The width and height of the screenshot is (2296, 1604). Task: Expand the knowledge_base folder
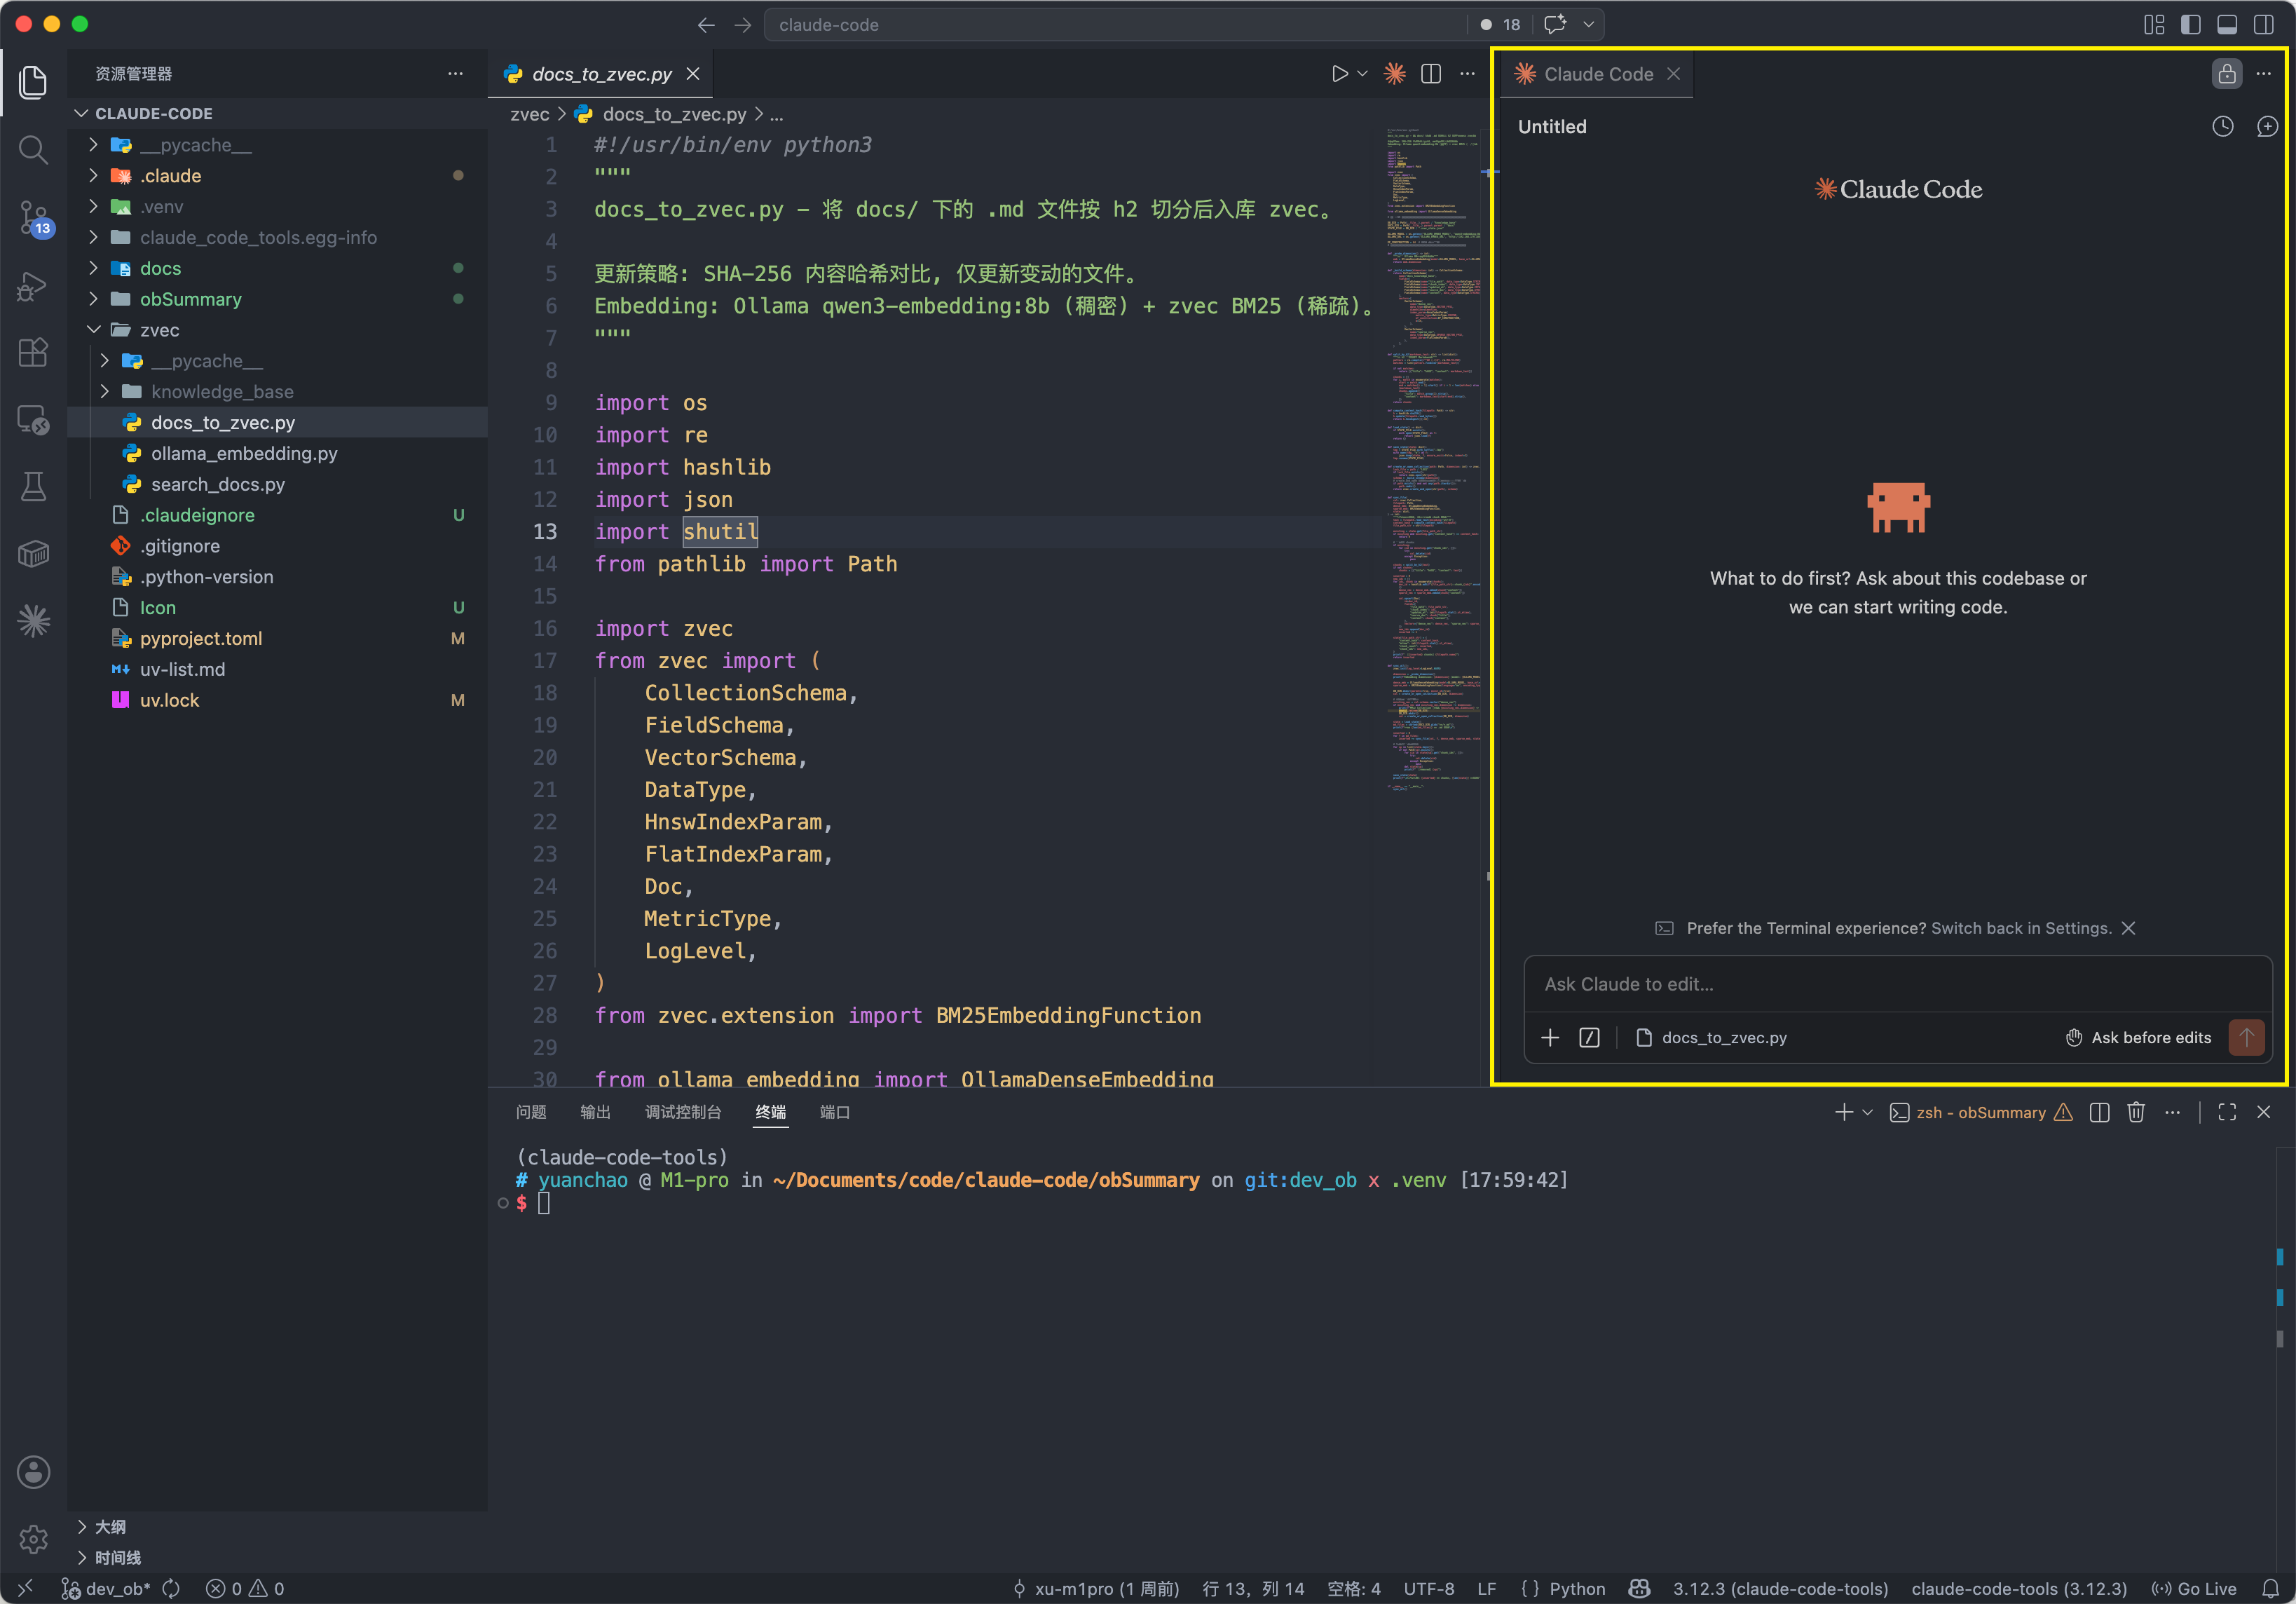coord(278,392)
